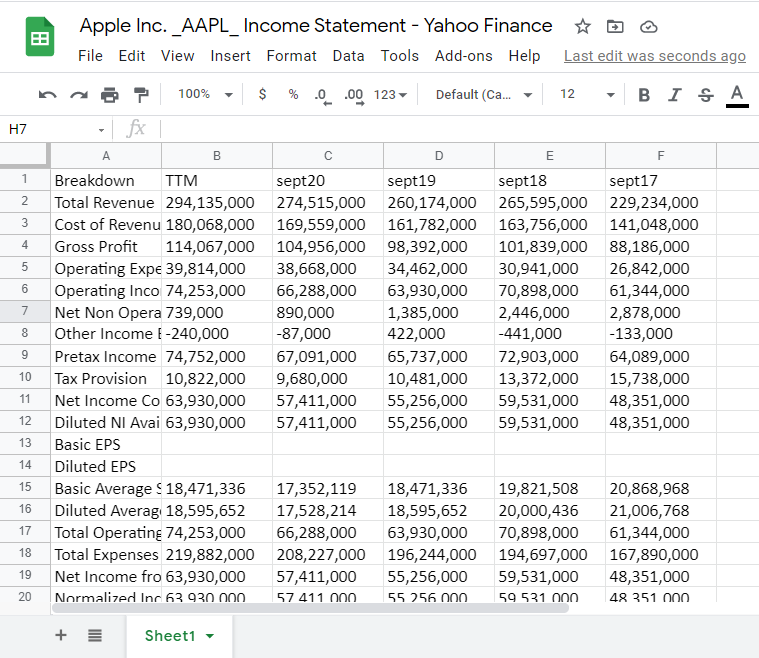Viewport: 759px width, 658px height.
Task: Click the 'Breakdown' cell
Action: (x=106, y=180)
